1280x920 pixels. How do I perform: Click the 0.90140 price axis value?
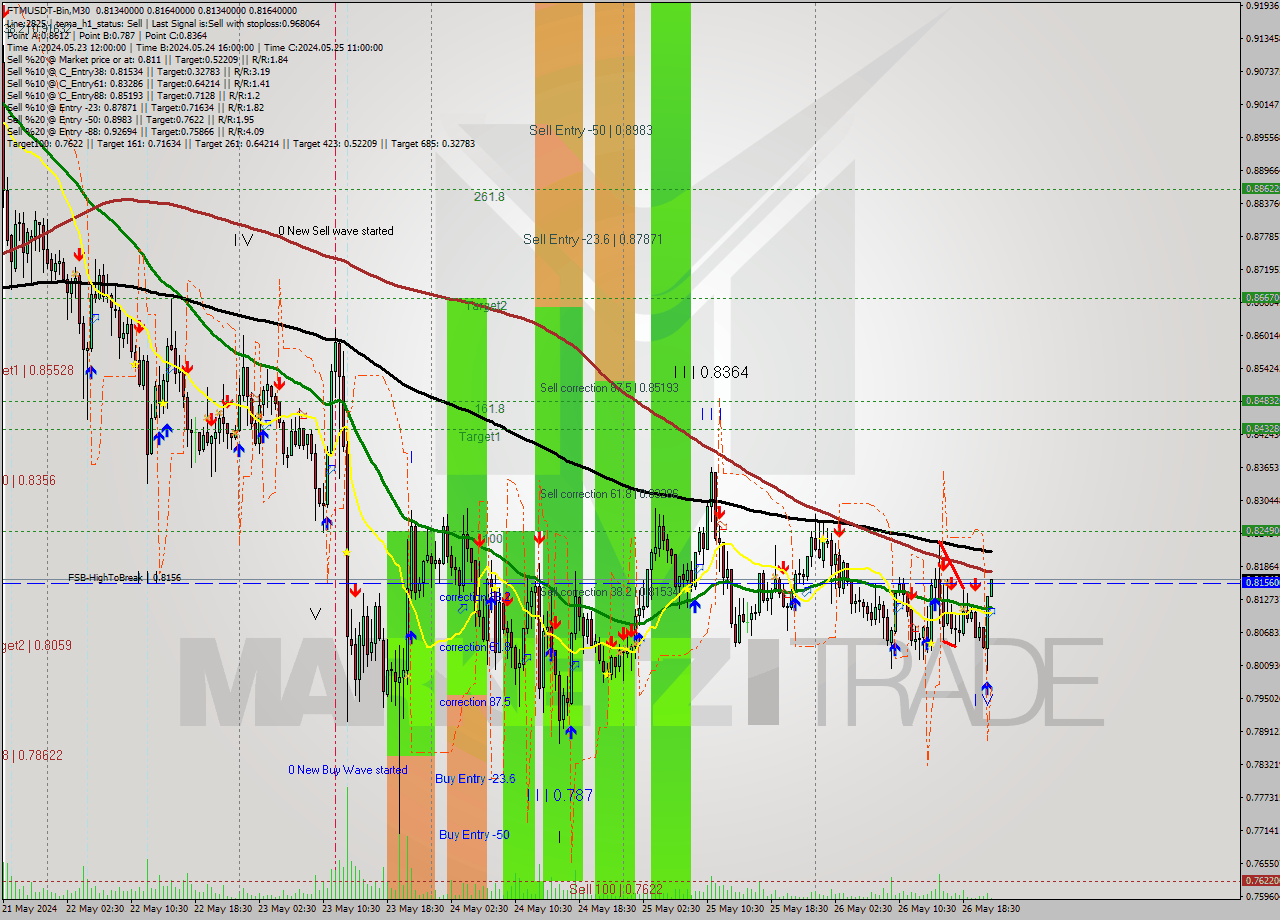pyautogui.click(x=1262, y=104)
